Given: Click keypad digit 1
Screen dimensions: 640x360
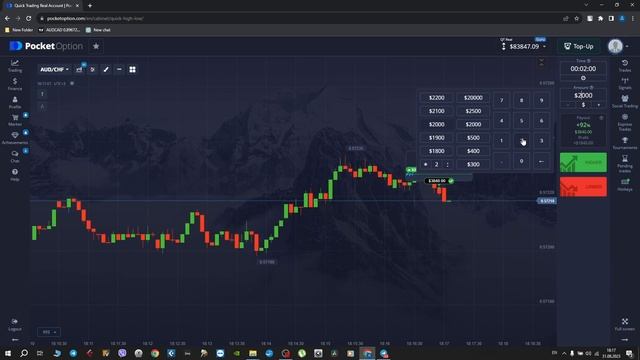Looking at the screenshot, I should click(x=502, y=141).
